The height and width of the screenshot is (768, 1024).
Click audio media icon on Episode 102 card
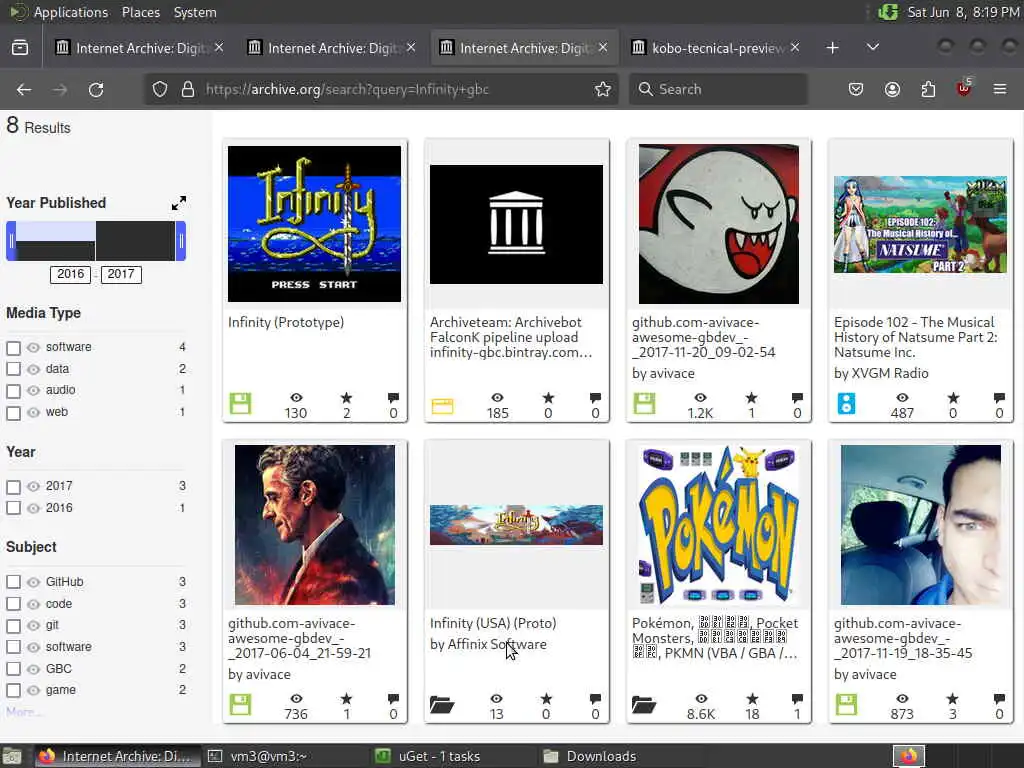[846, 404]
